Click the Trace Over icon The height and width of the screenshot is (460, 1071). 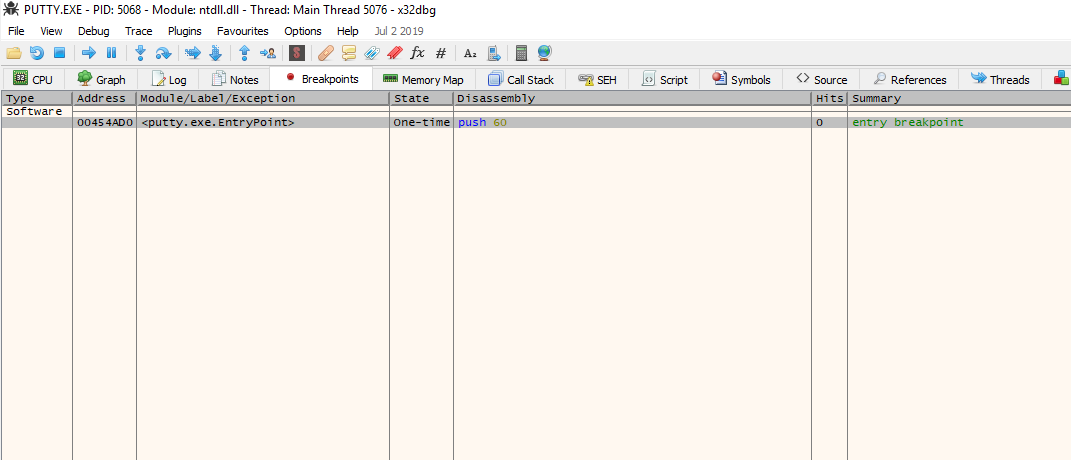point(215,53)
